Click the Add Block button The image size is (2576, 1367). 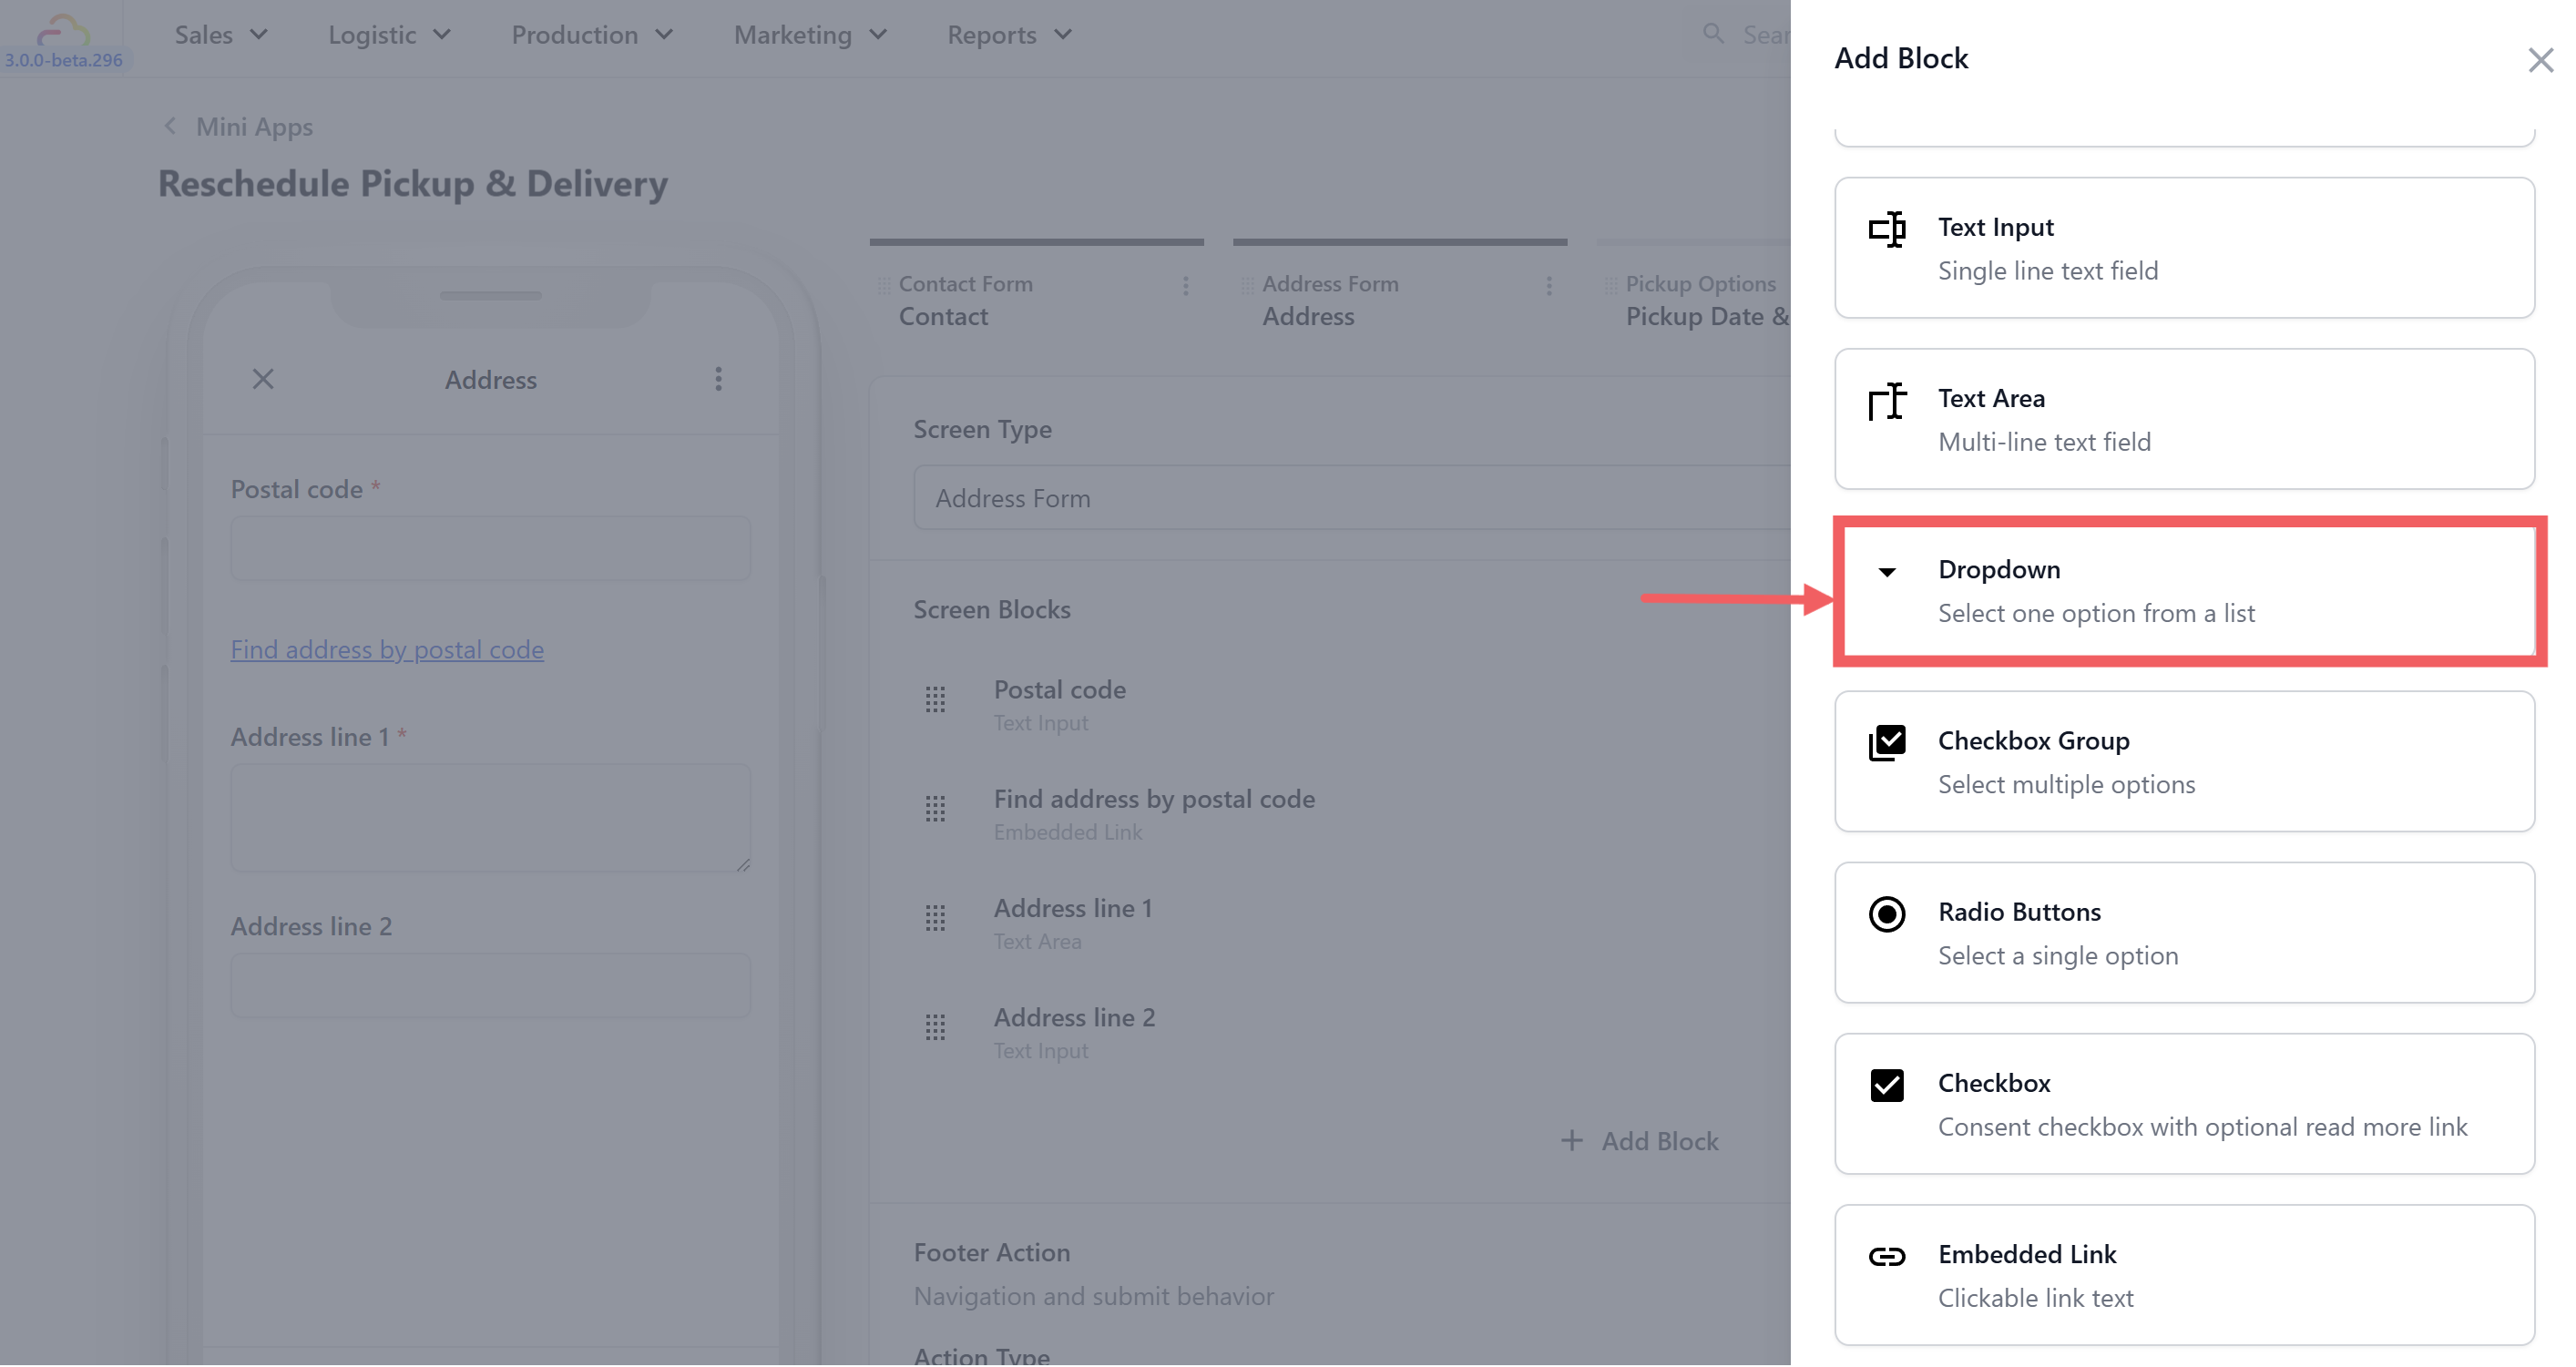[x=1640, y=1141]
